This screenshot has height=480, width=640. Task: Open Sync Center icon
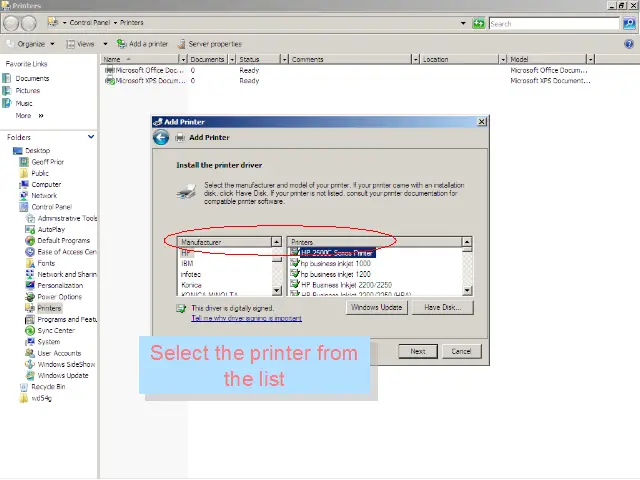click(30, 331)
